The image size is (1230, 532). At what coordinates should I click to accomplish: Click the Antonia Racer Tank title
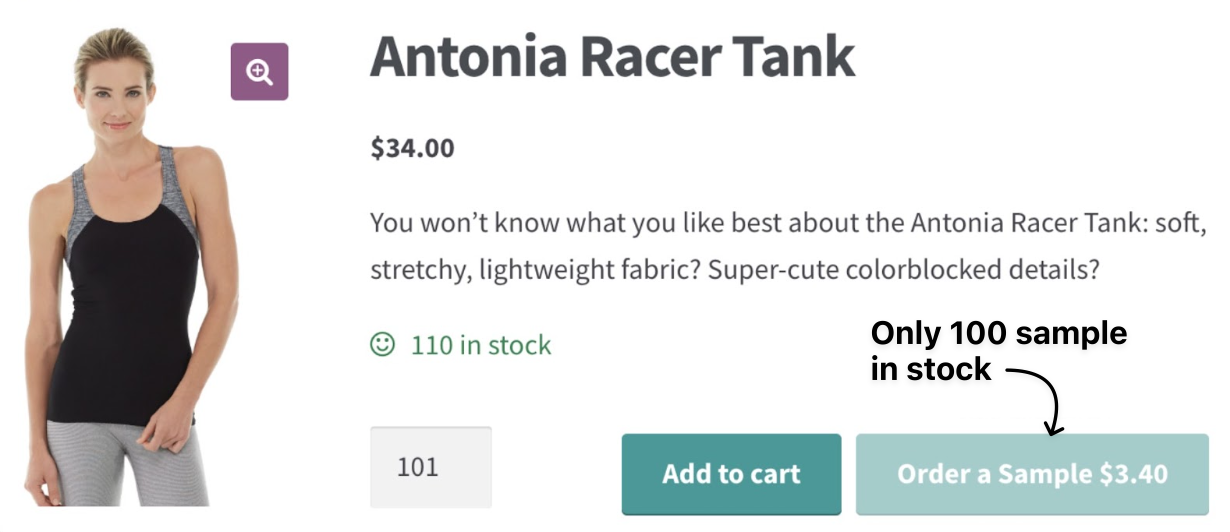(x=612, y=57)
